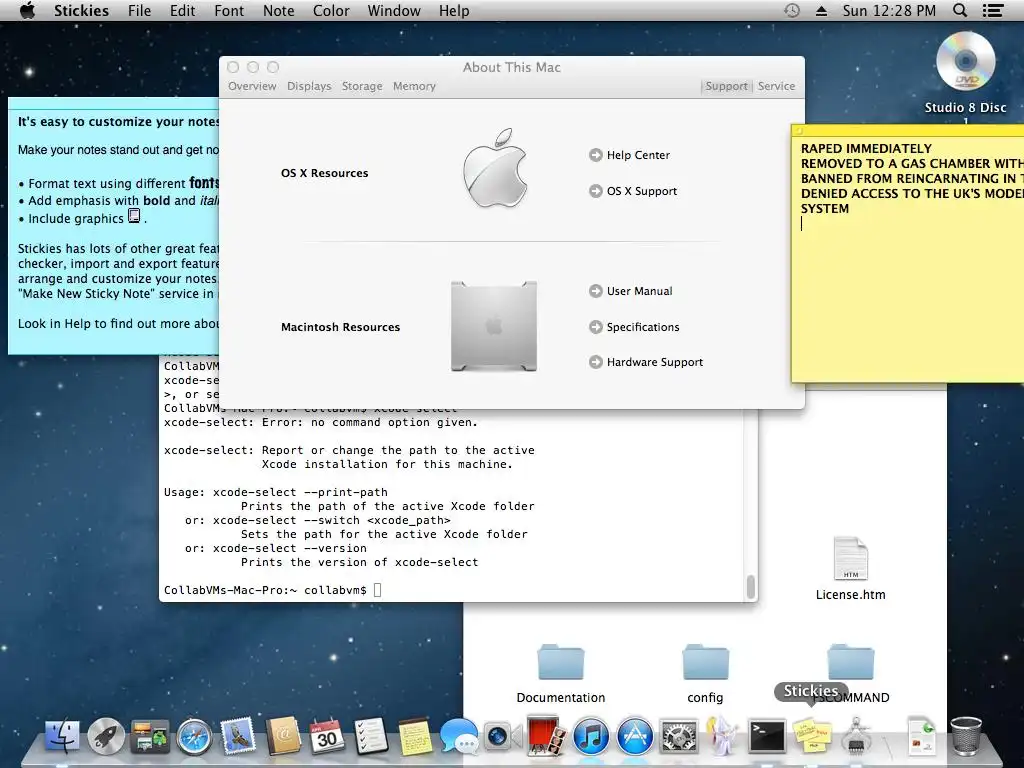
Task: Open Notes yellow notepad icon in Dock
Action: click(415, 737)
